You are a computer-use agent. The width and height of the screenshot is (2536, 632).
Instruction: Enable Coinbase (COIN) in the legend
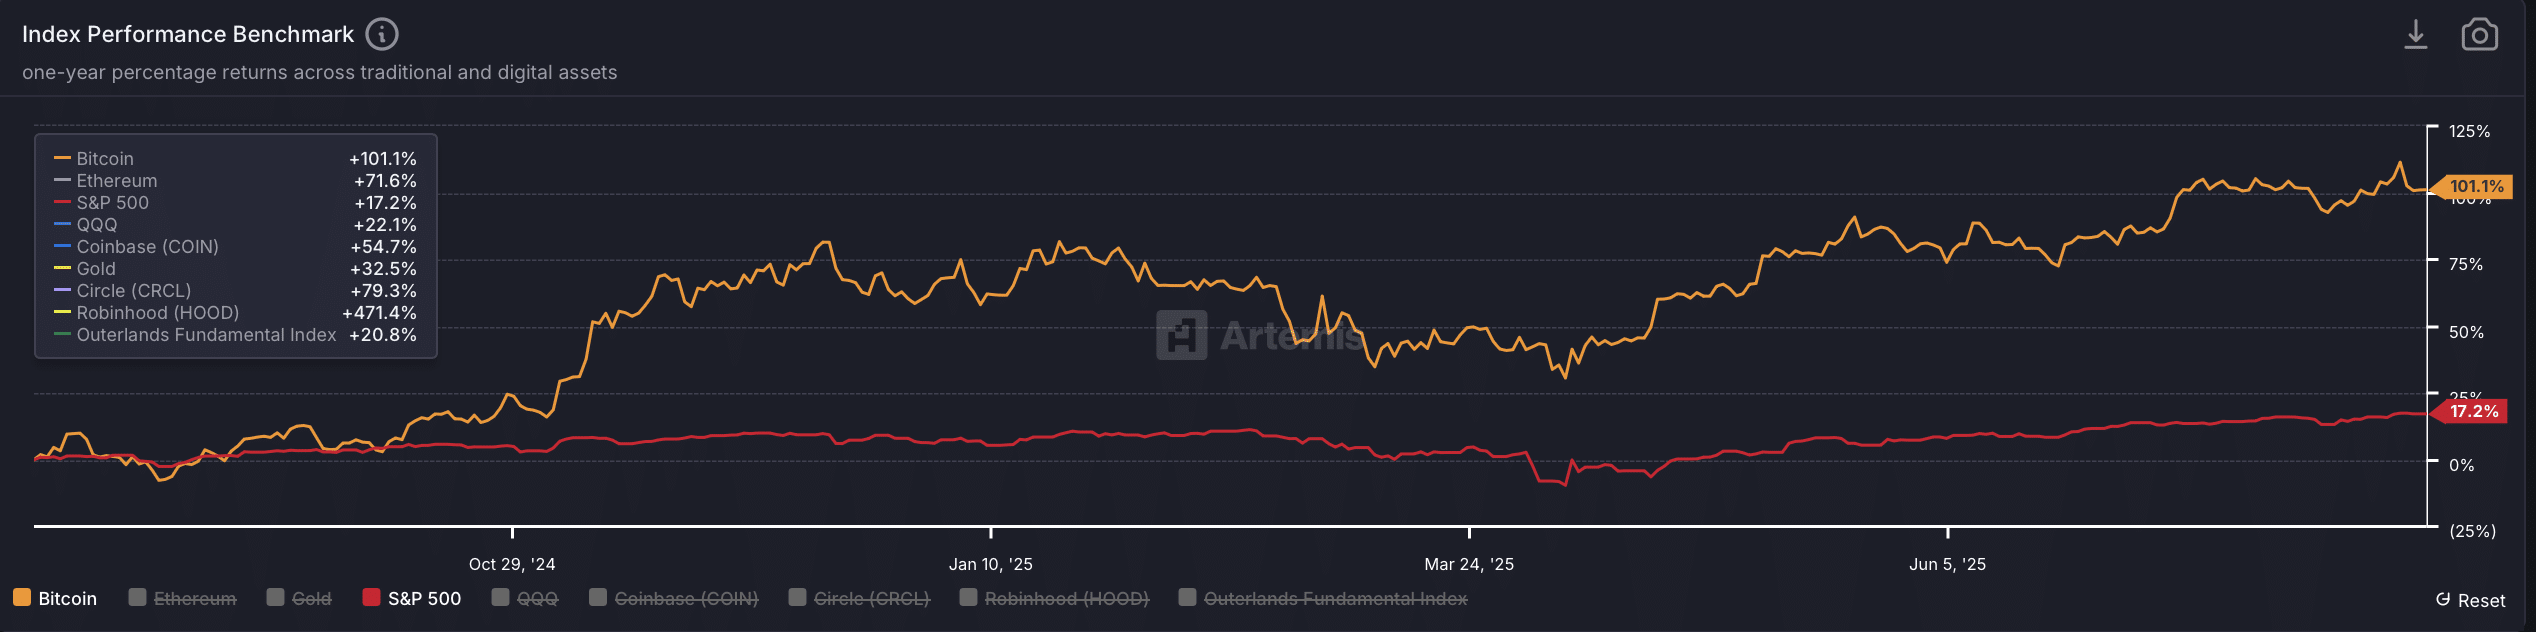click(674, 598)
